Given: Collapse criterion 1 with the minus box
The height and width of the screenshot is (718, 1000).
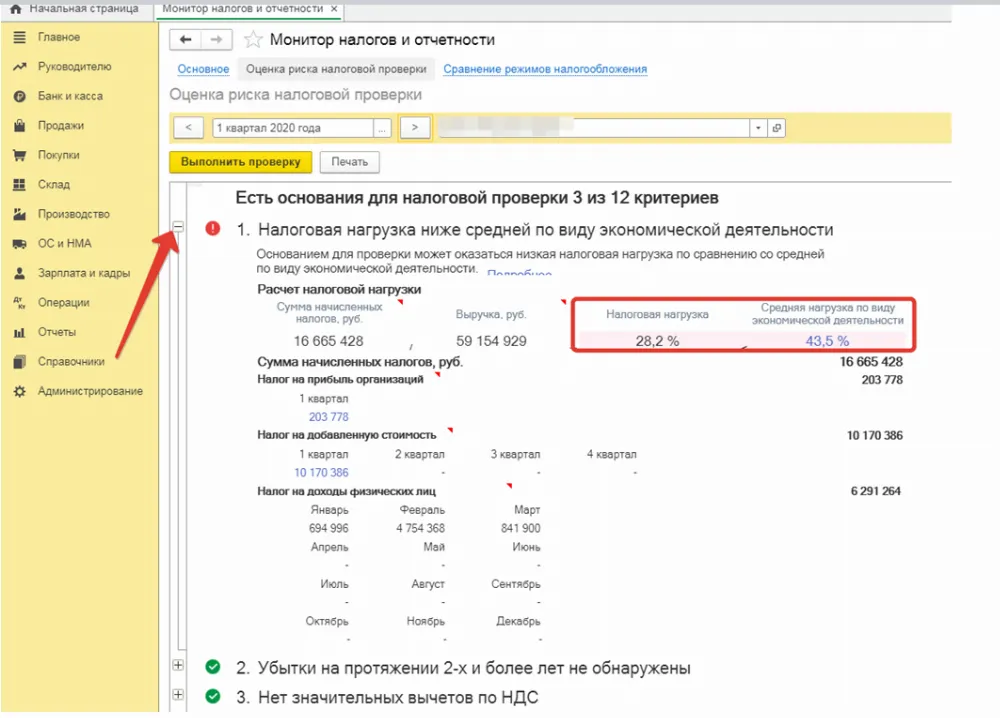Looking at the screenshot, I should (179, 226).
